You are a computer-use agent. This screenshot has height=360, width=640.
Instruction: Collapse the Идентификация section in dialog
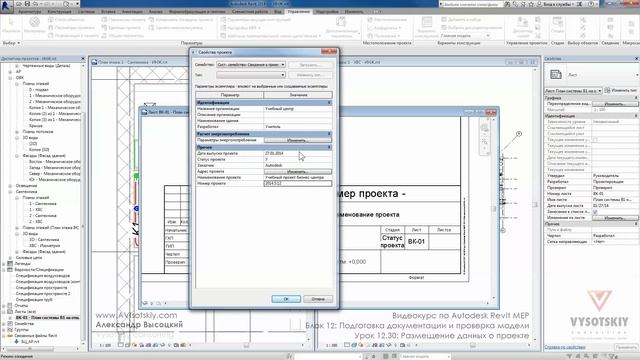[329, 103]
